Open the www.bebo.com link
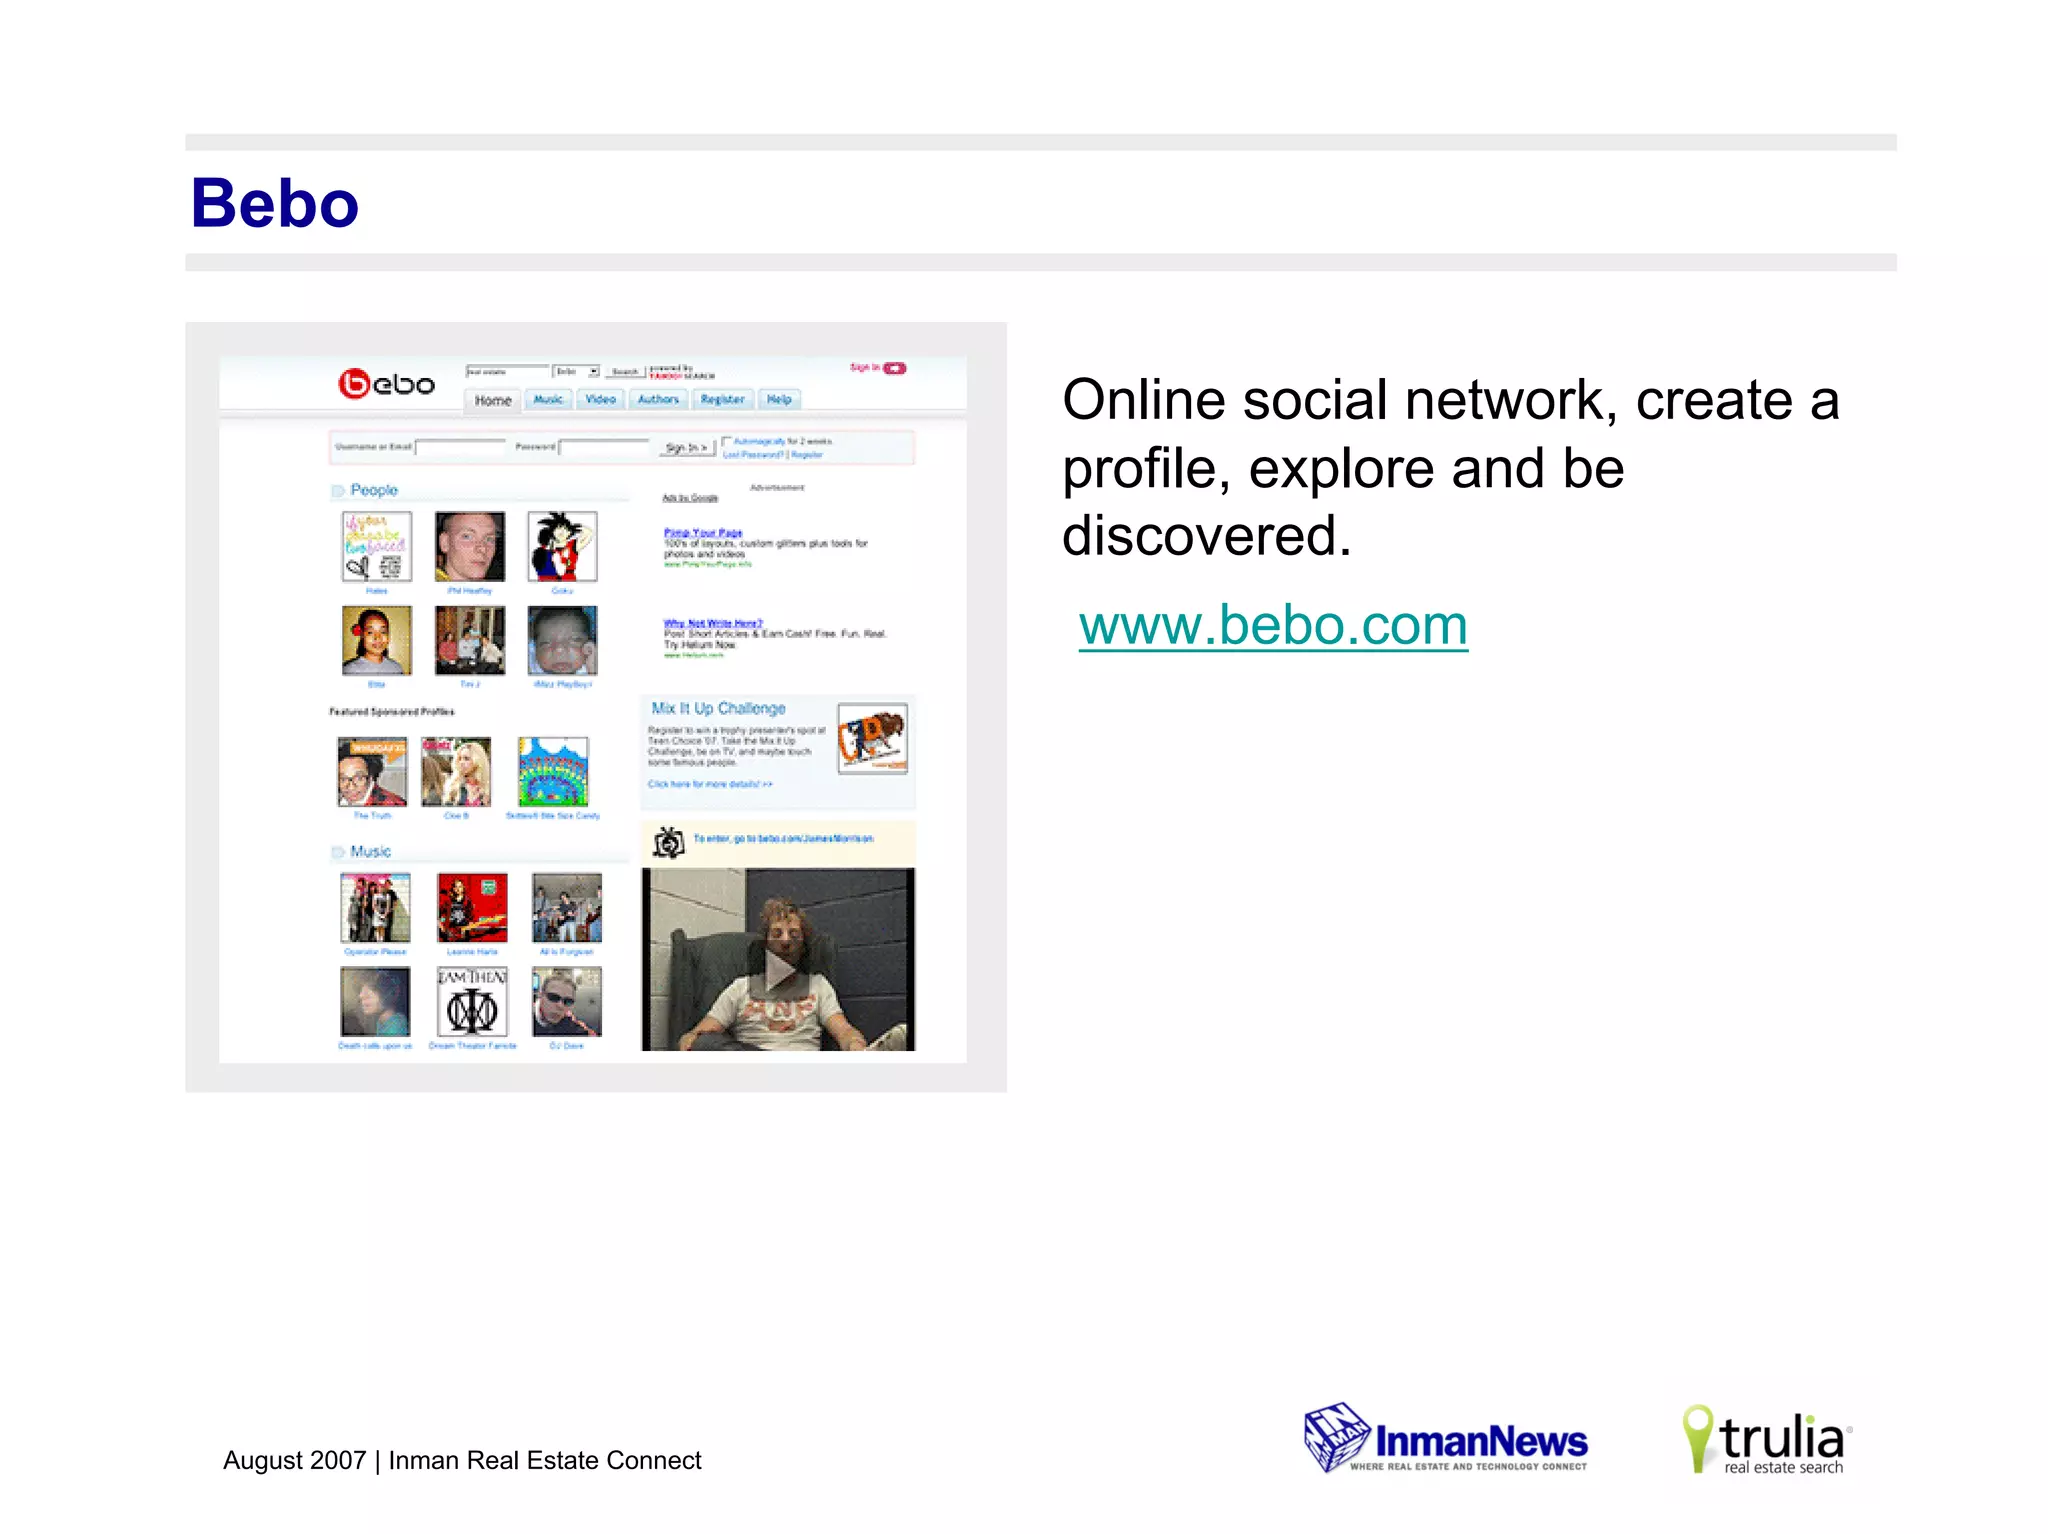This screenshot has height=1534, width=2048. pyautogui.click(x=1273, y=626)
